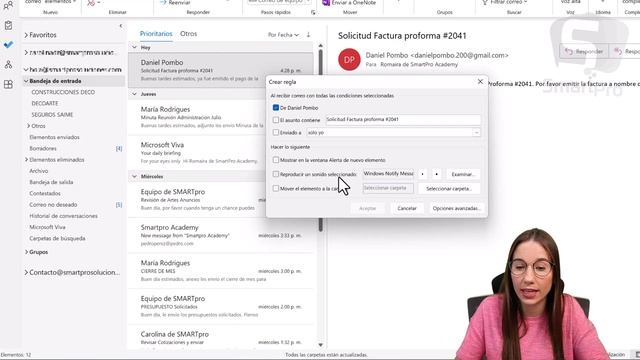Screen dimensions: 640x360
Task: Expand the Elementos eliminados folder
Action: click(x=26, y=160)
